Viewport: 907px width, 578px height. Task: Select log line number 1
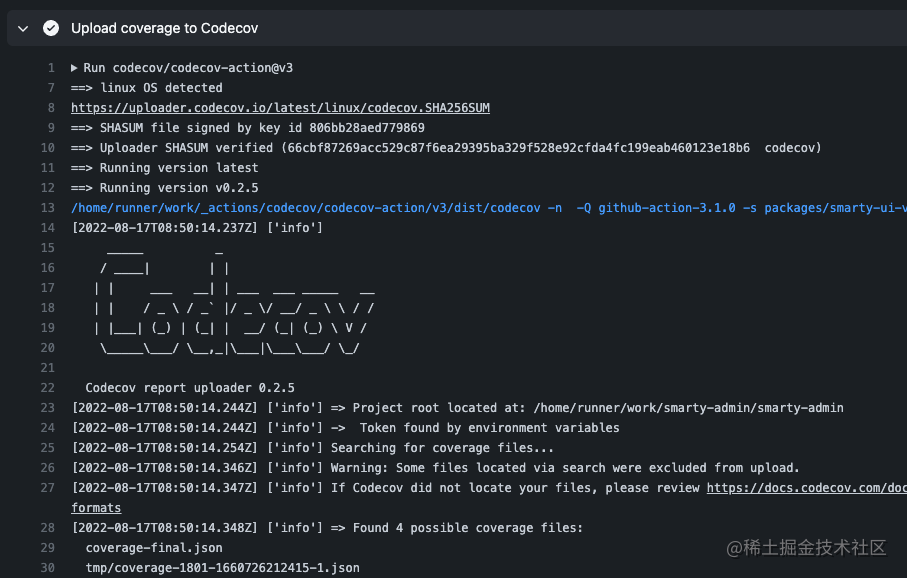50,68
